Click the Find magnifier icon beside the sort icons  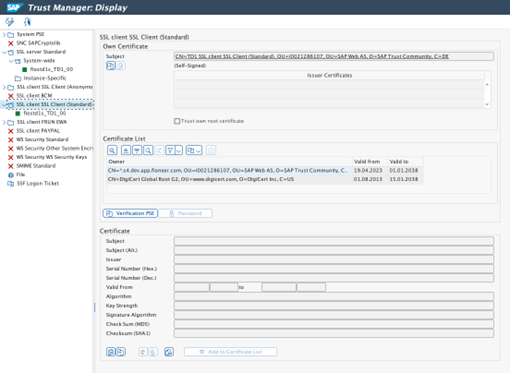pyautogui.click(x=148, y=151)
